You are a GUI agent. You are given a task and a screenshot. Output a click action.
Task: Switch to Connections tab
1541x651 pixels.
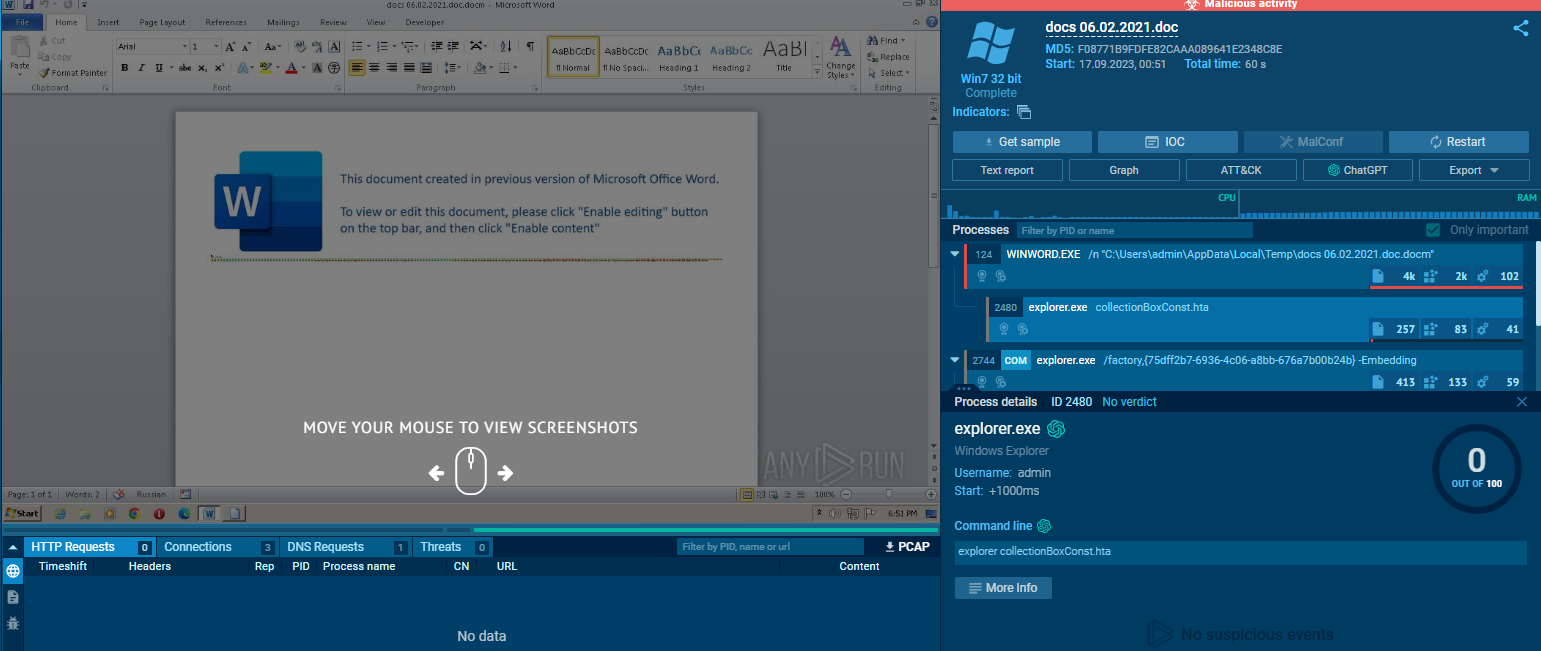coord(218,547)
